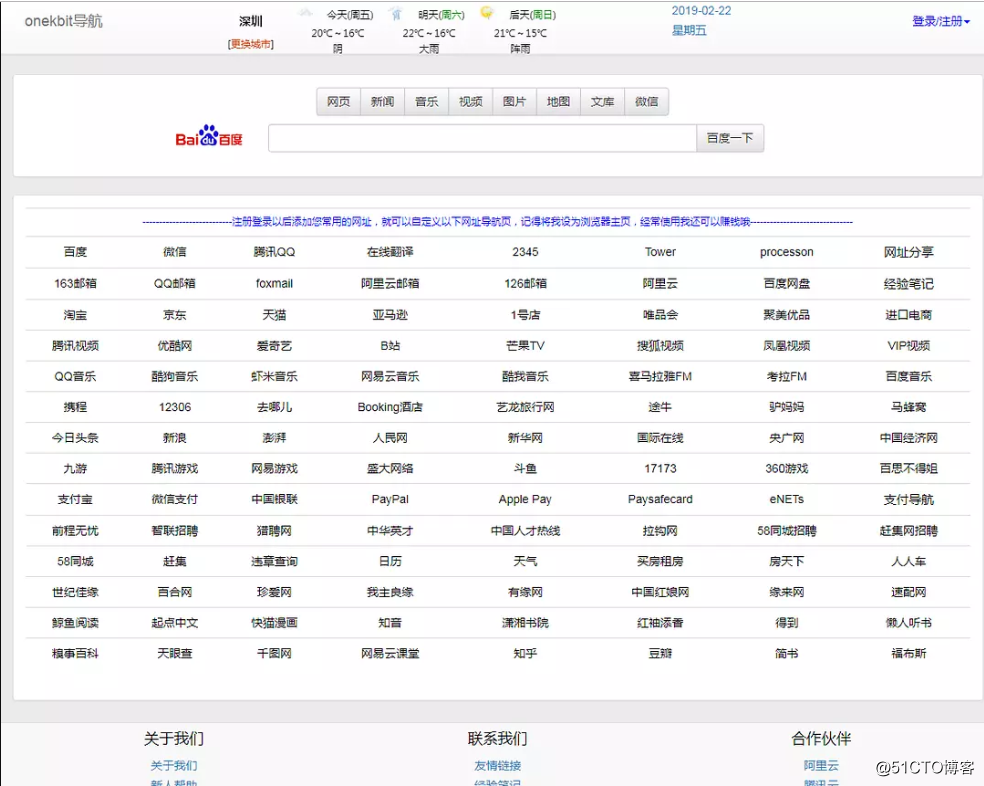Open the PayPal link
This screenshot has height=786, width=984.
390,499
